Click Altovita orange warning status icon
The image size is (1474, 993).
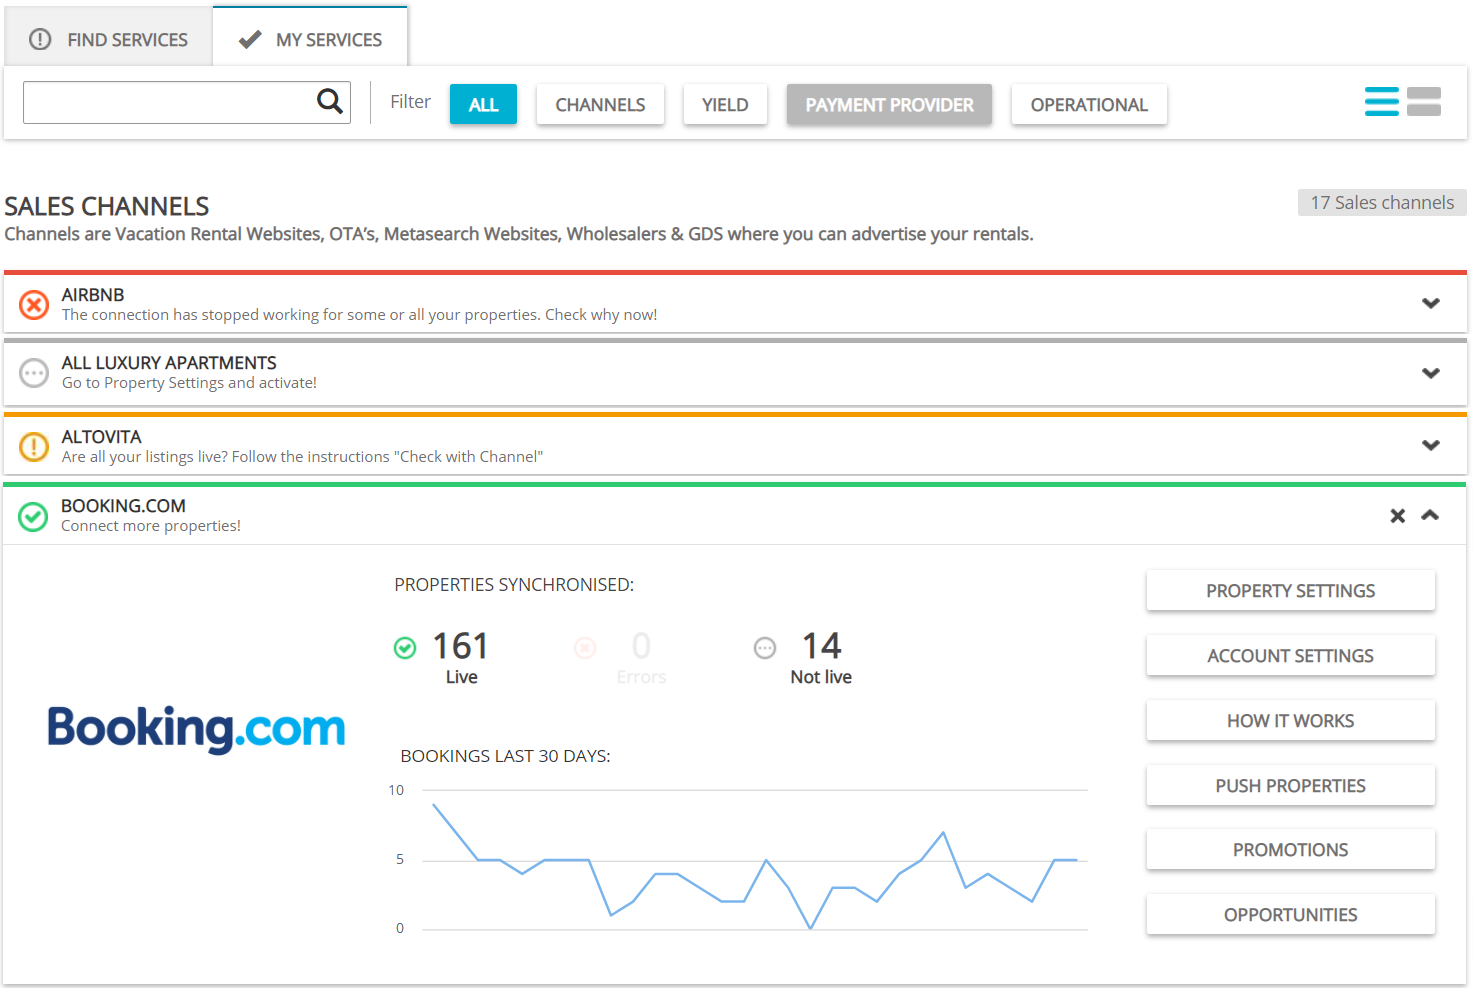[x=34, y=446]
